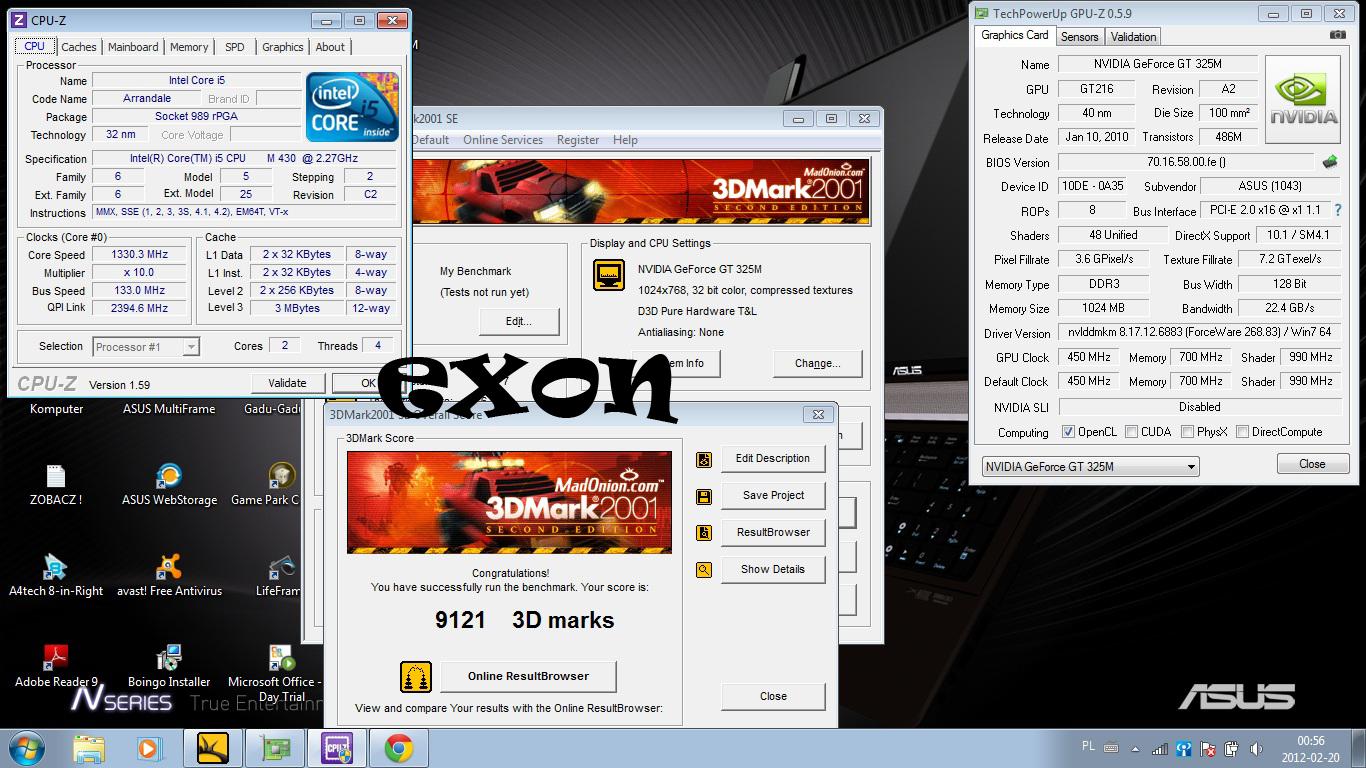Click the Graphics Card tab in GPU-Z
The image size is (1366, 768).
click(1015, 35)
